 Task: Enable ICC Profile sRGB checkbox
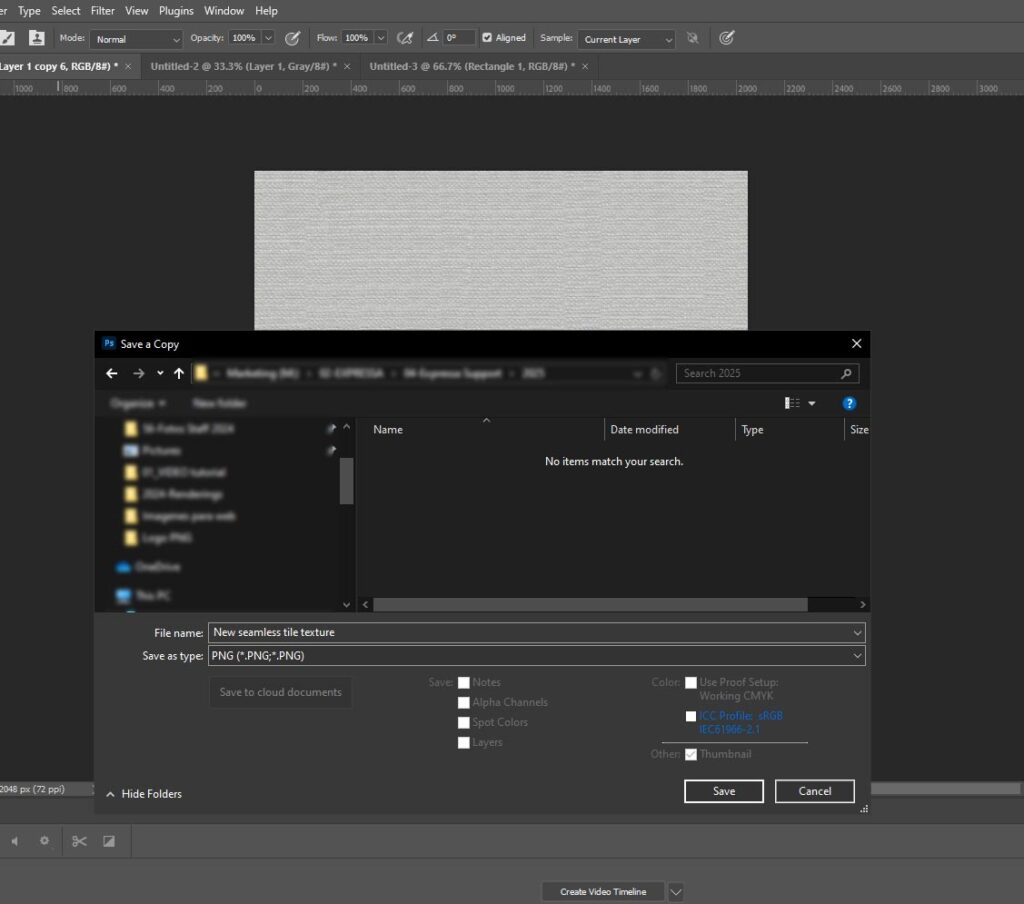coord(691,716)
